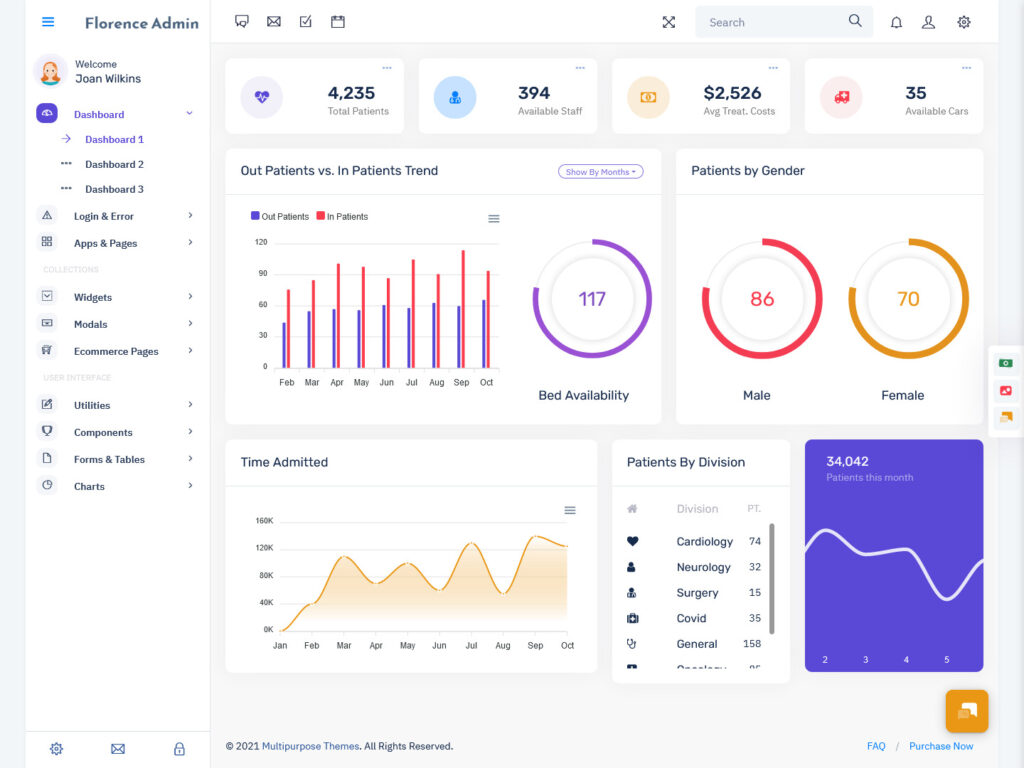This screenshot has width=1024, height=768.
Task: Open the Available Cars card options dots
Action: (967, 68)
